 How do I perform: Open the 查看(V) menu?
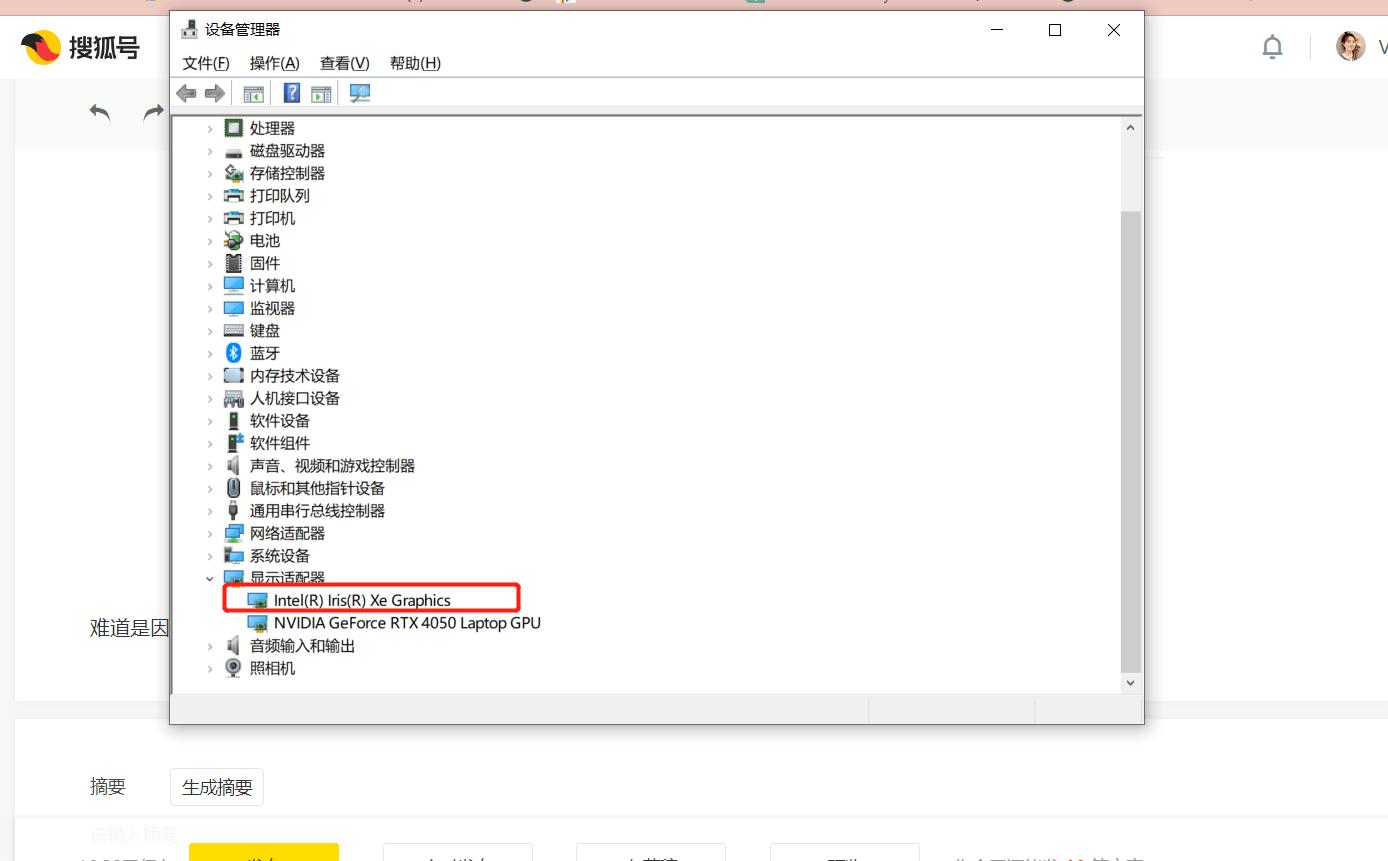point(345,63)
